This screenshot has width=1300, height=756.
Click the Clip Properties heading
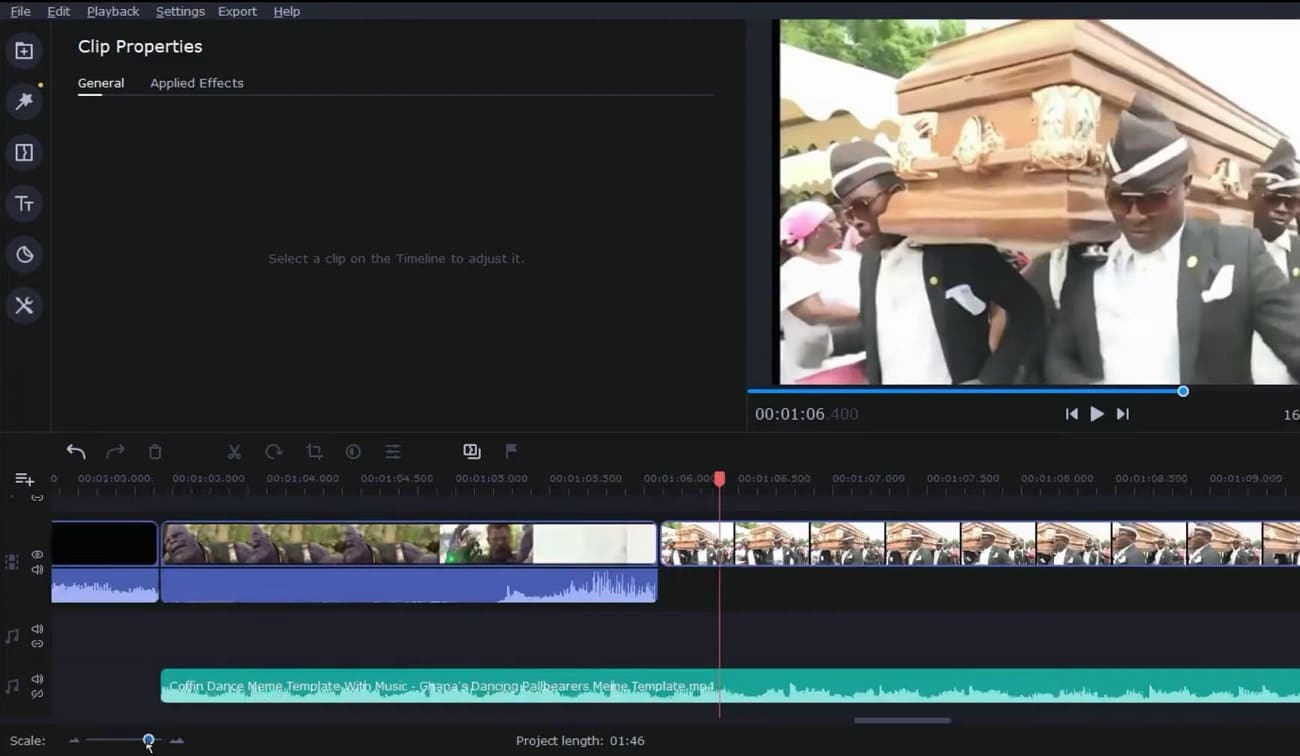click(140, 47)
